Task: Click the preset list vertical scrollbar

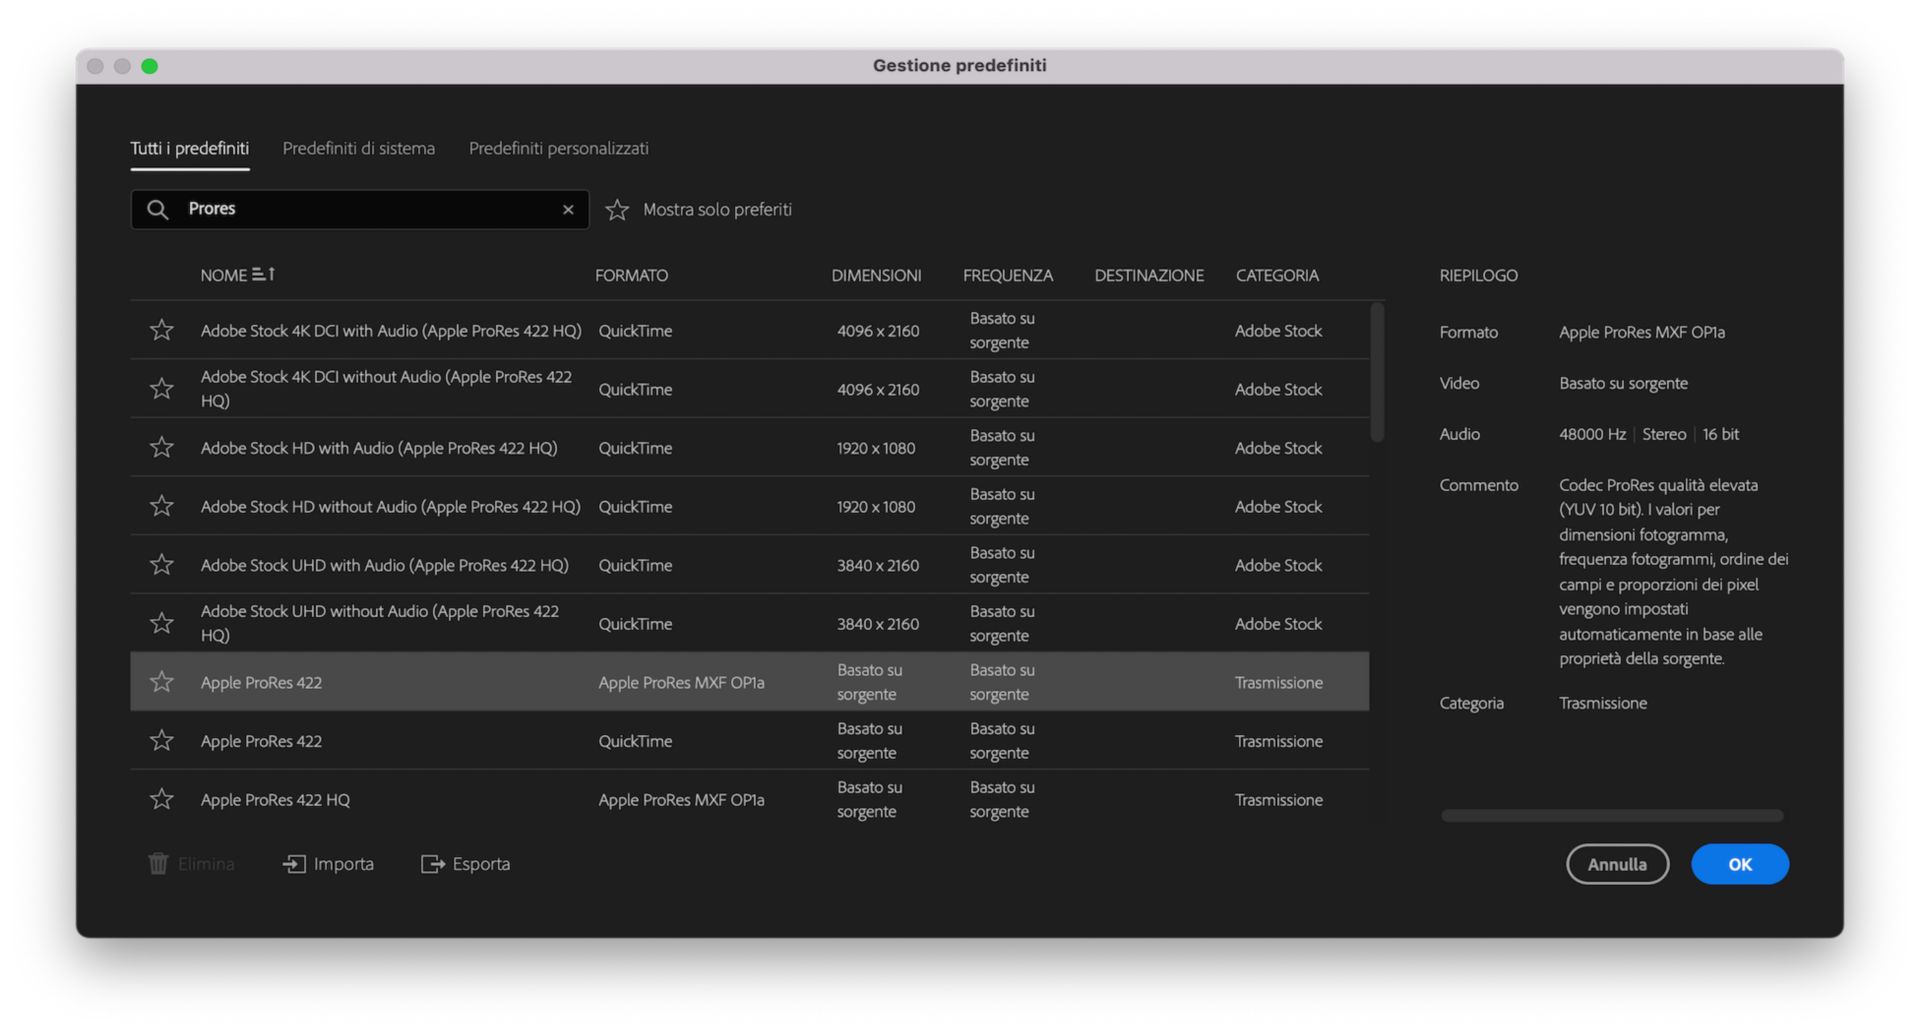Action: [1377, 372]
